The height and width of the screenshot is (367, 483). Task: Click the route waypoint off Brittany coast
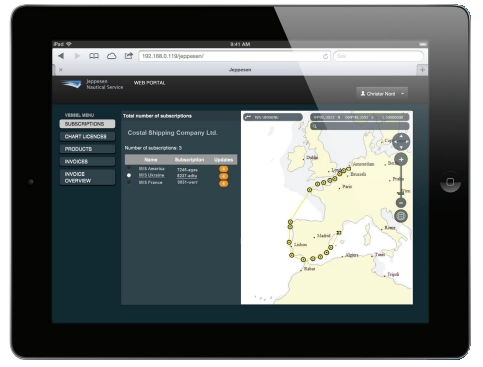click(309, 190)
